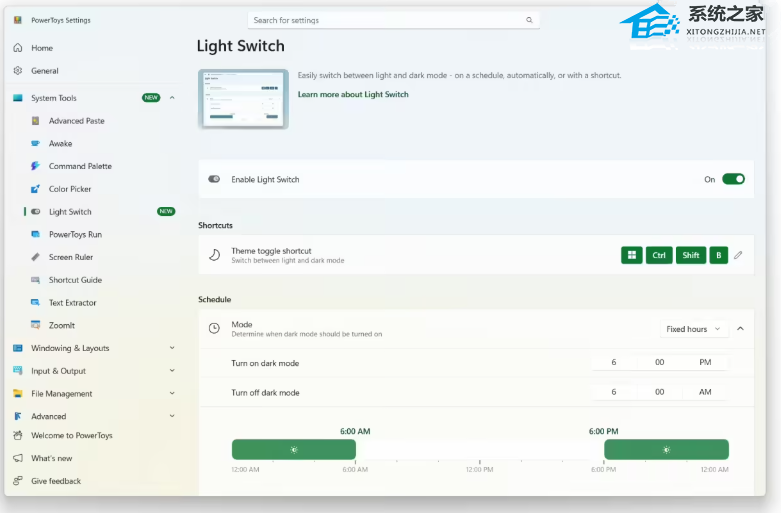Click the Command Palette icon
Screen dimensions: 781x513
tap(35, 166)
